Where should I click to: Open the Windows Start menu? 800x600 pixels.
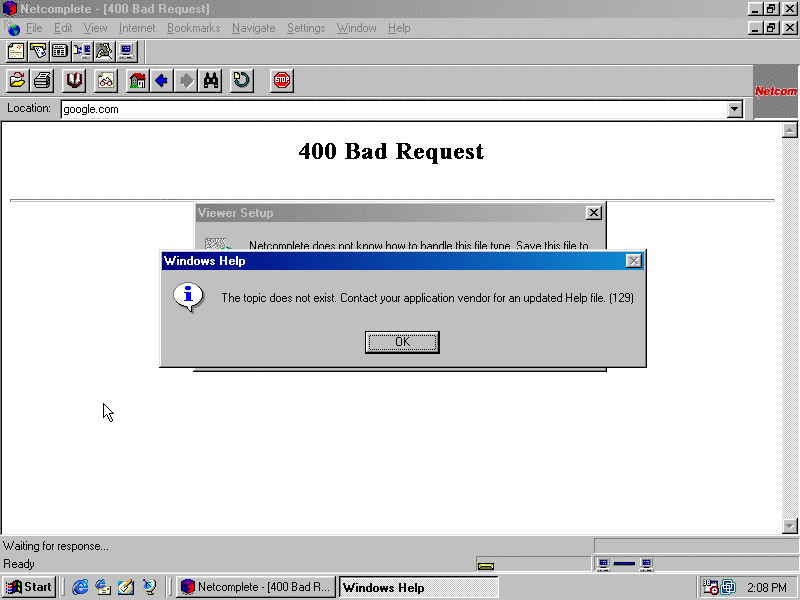pyautogui.click(x=29, y=587)
